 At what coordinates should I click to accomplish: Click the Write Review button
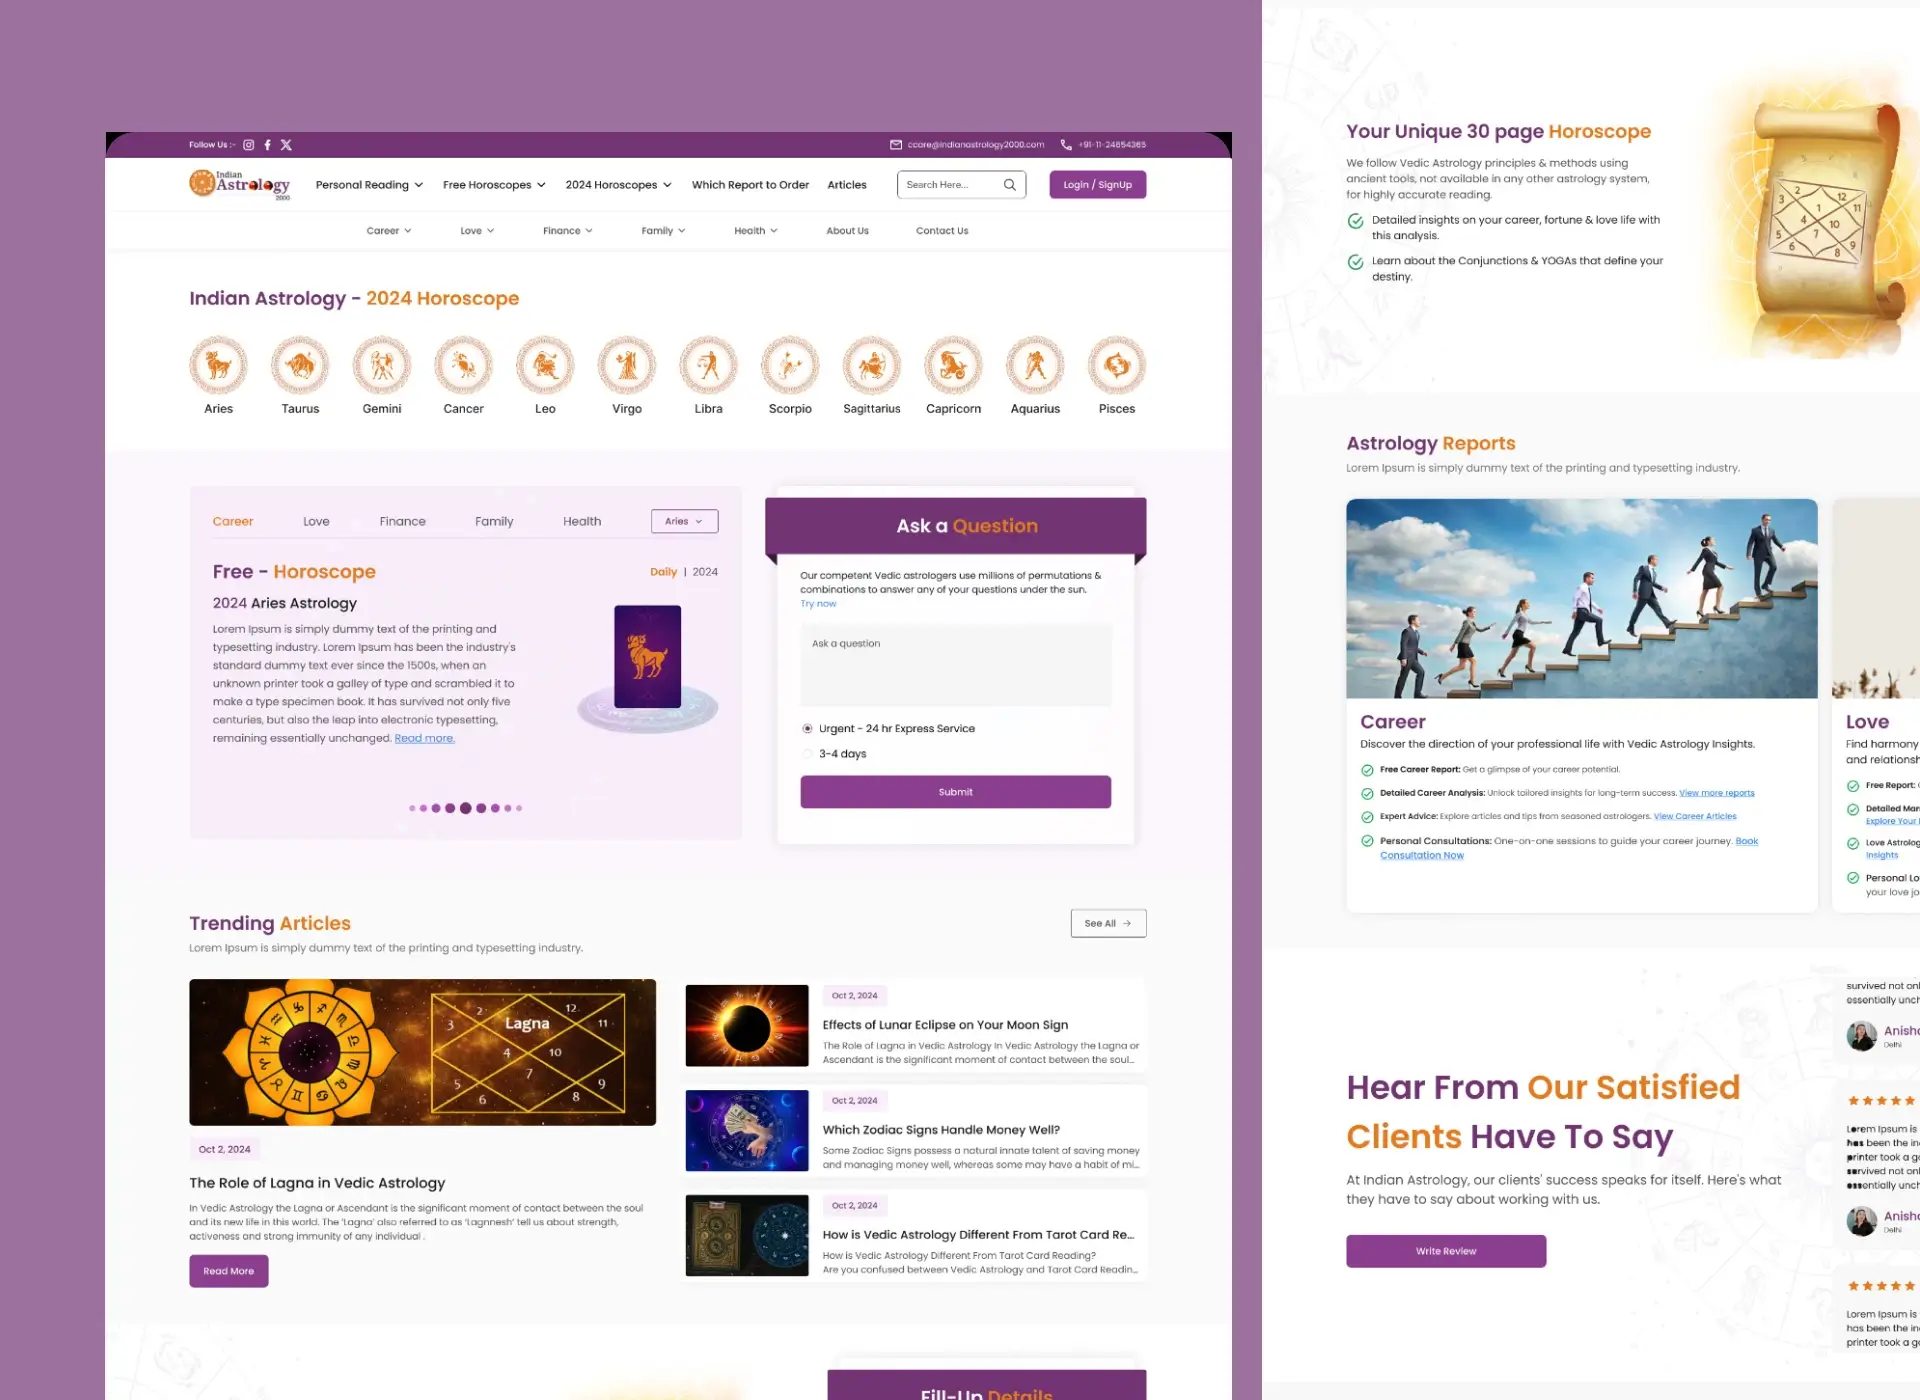coord(1445,1250)
